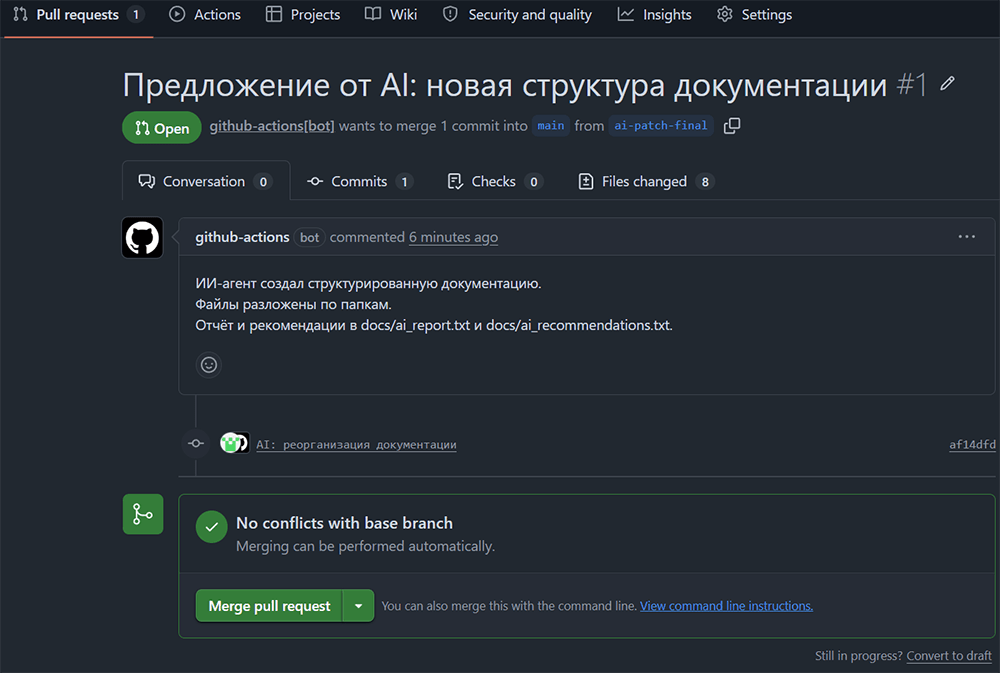Click the green checkmark circle icon
This screenshot has height=673, width=1000.
pos(212,527)
